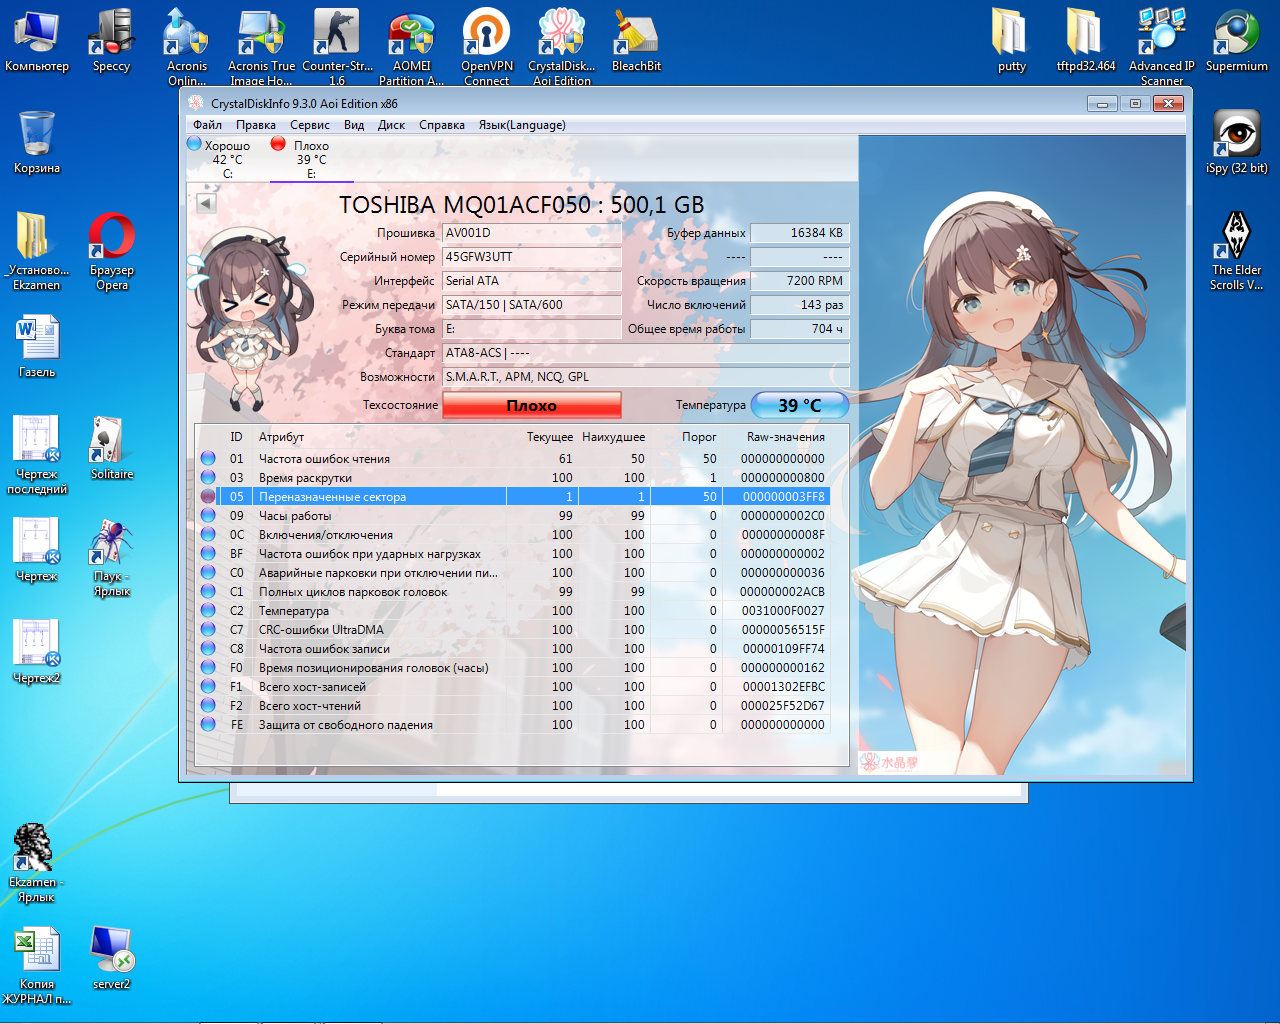Launch Браузер Opera shortcut
This screenshot has width=1280, height=1024.
[112, 250]
